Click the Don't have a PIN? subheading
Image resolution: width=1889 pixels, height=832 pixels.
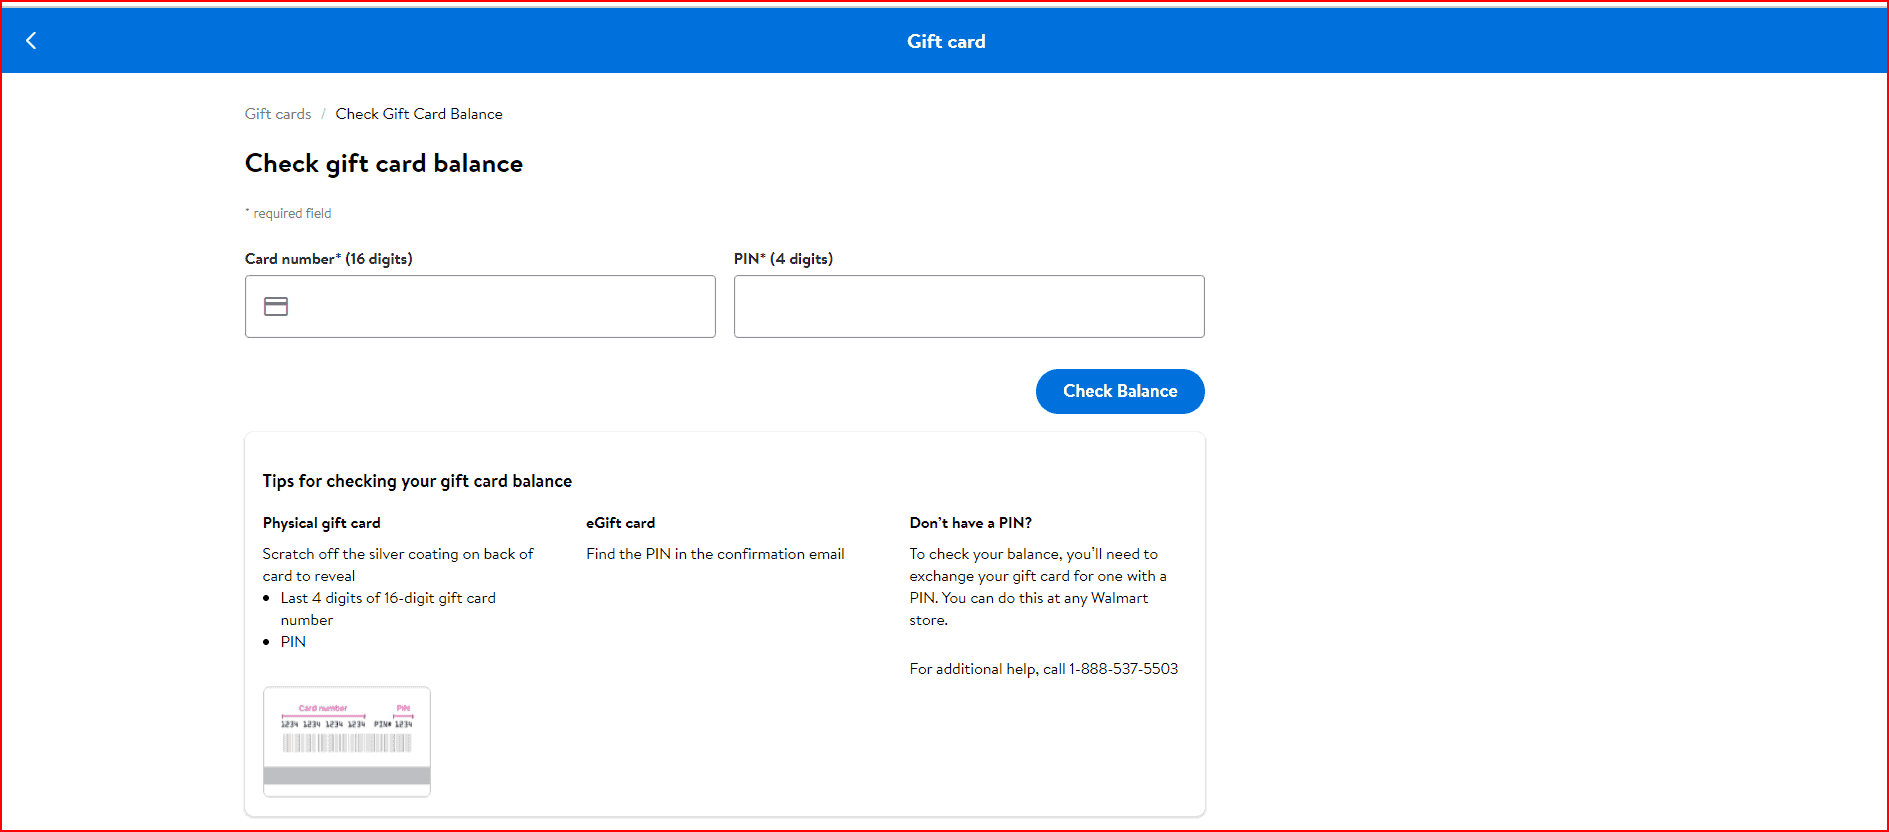click(970, 523)
